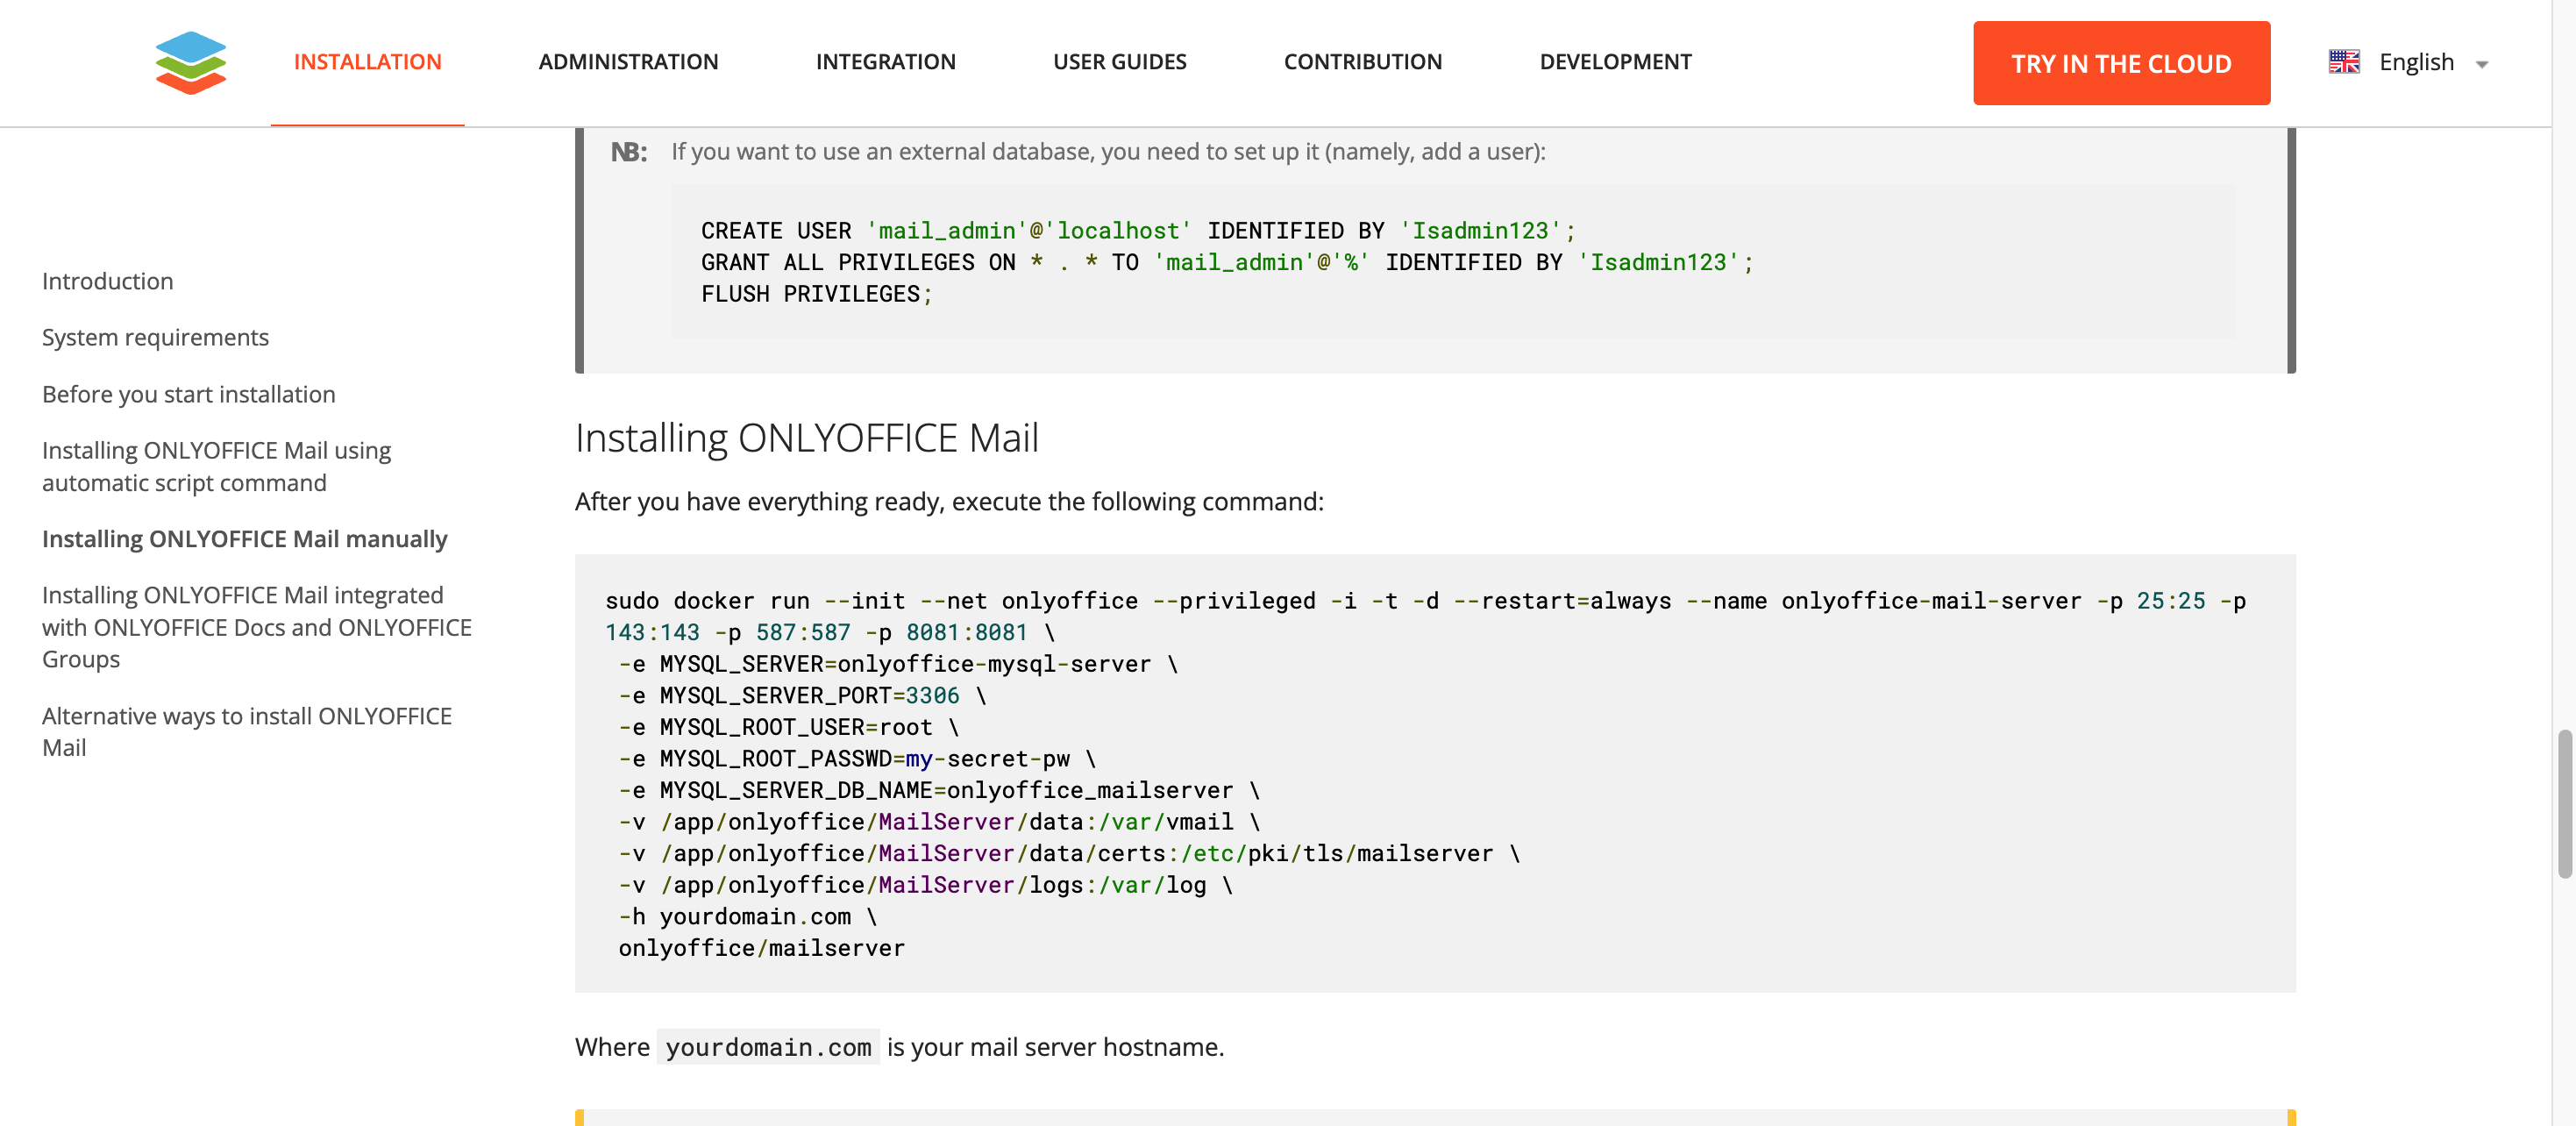Click the UK flag language icon
The width and height of the screenshot is (2576, 1126).
2343,62
